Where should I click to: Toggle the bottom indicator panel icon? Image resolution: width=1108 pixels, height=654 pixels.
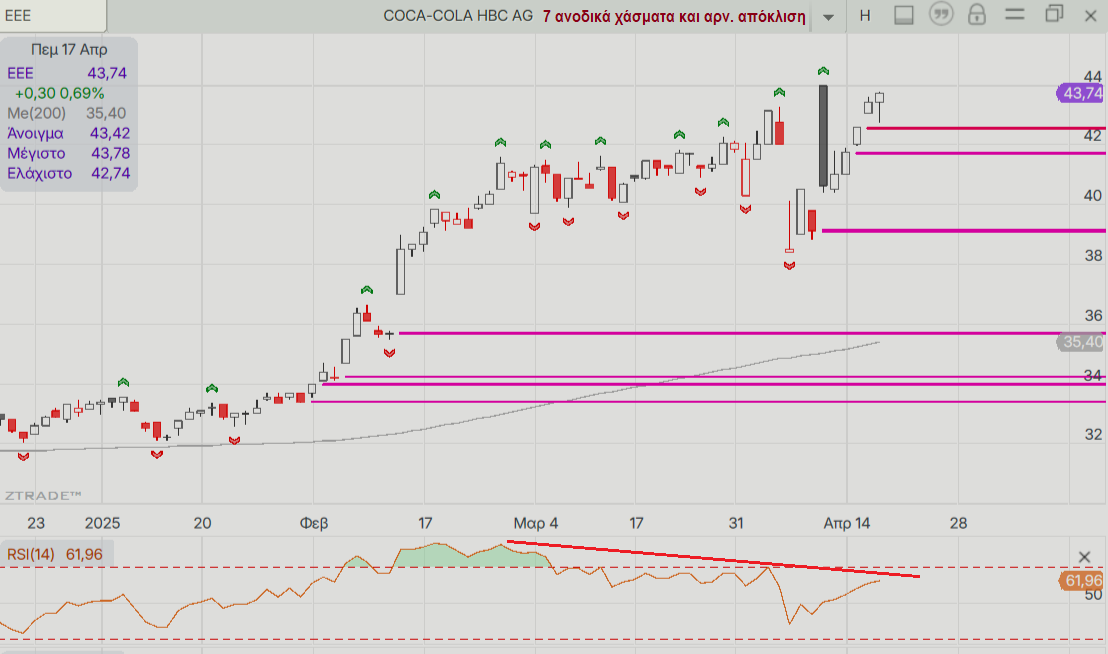point(904,15)
